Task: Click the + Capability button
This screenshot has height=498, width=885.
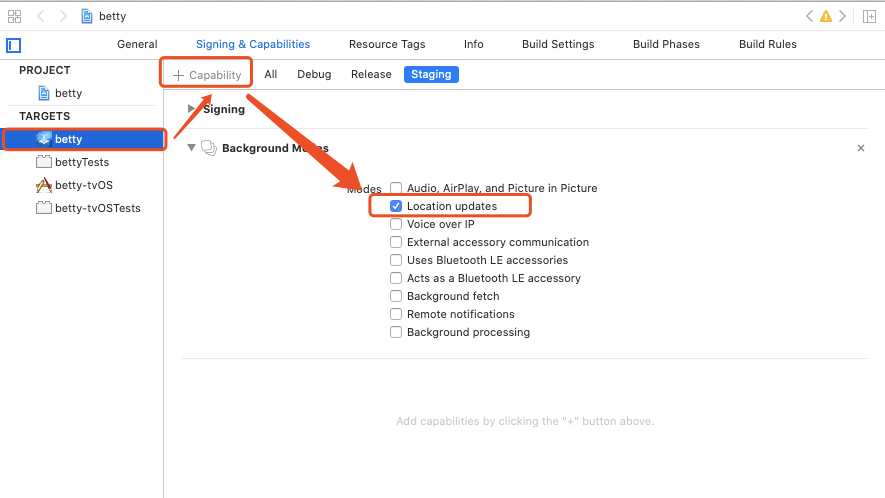Action: tap(207, 74)
